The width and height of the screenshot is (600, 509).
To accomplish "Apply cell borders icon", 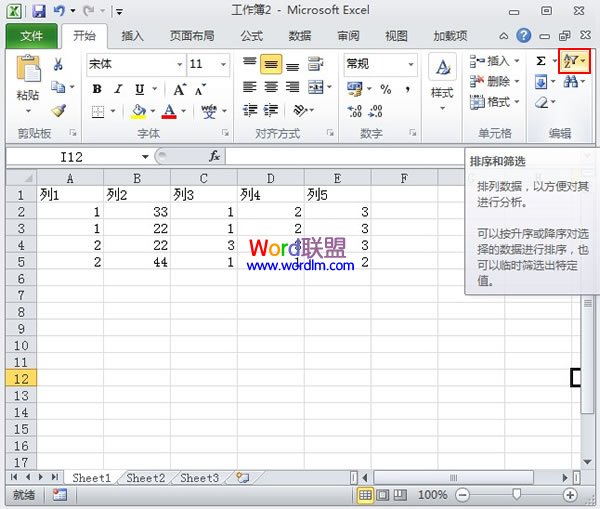I will [98, 112].
